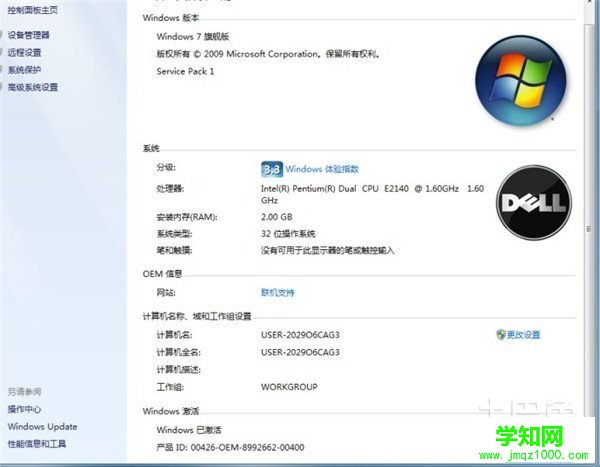
Task: Open 联机支持 website link
Action: 278,292
